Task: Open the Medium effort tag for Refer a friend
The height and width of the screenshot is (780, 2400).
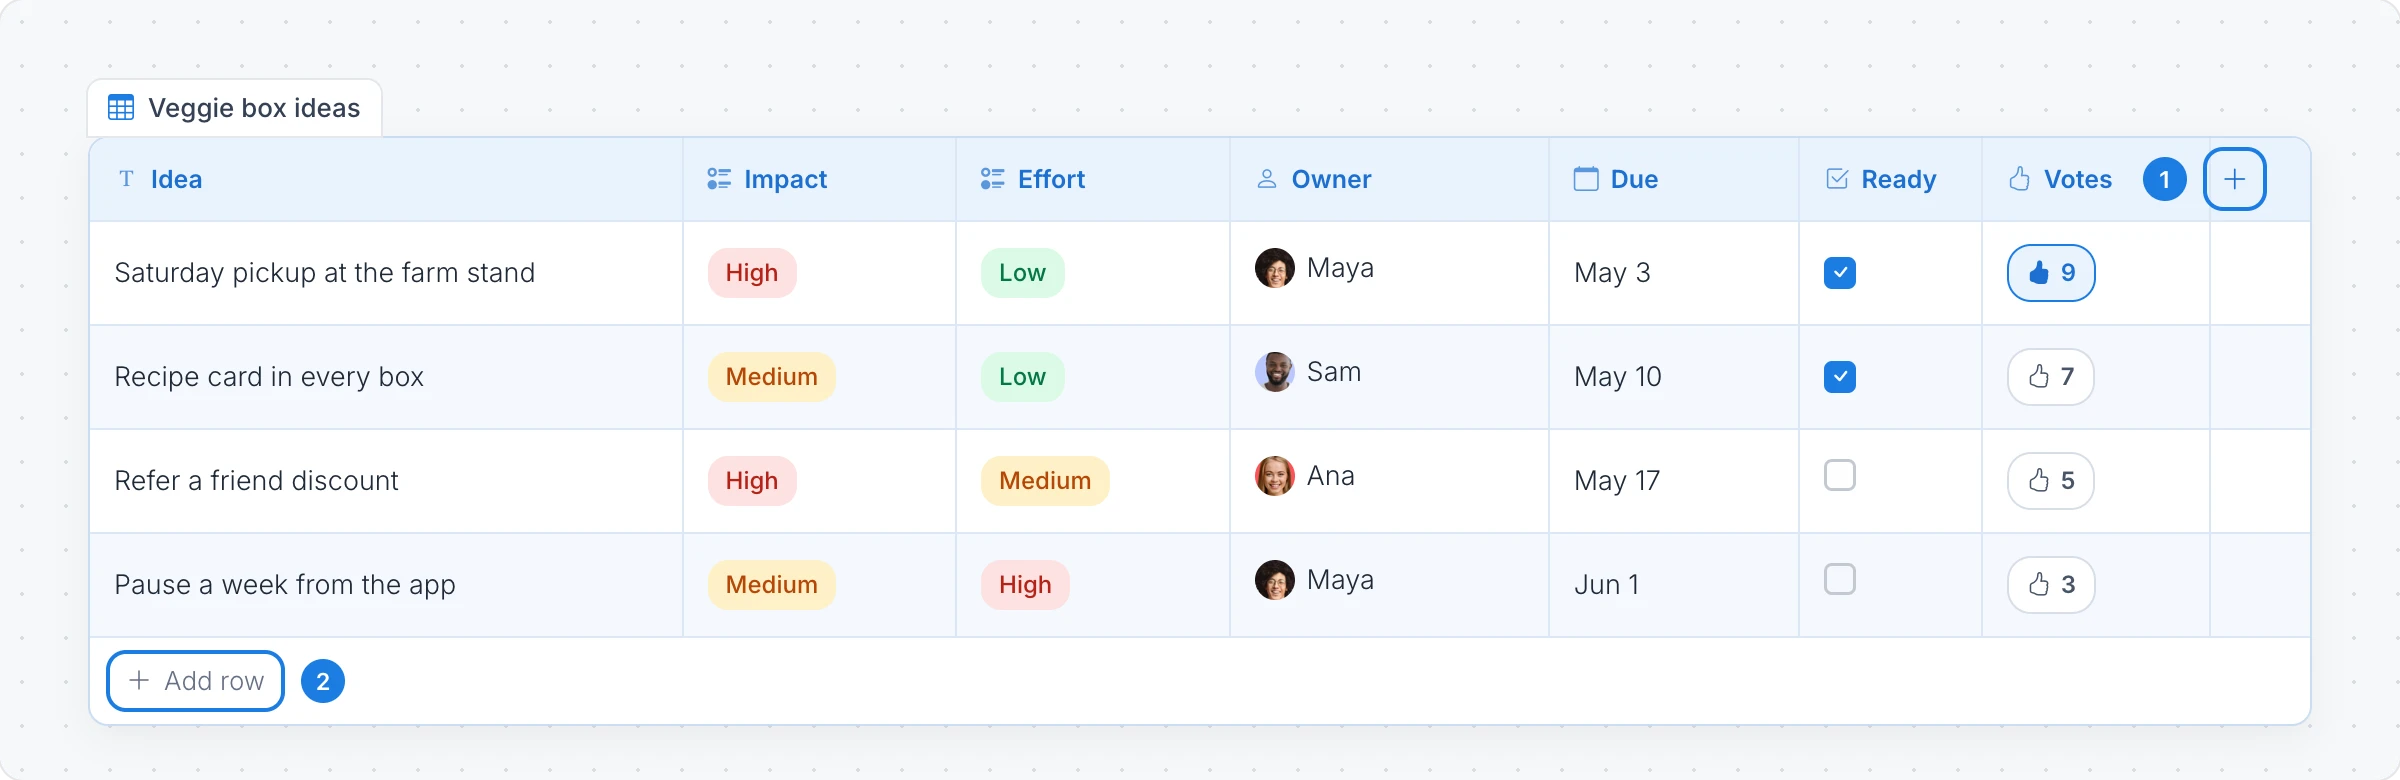Action: click(x=1045, y=481)
